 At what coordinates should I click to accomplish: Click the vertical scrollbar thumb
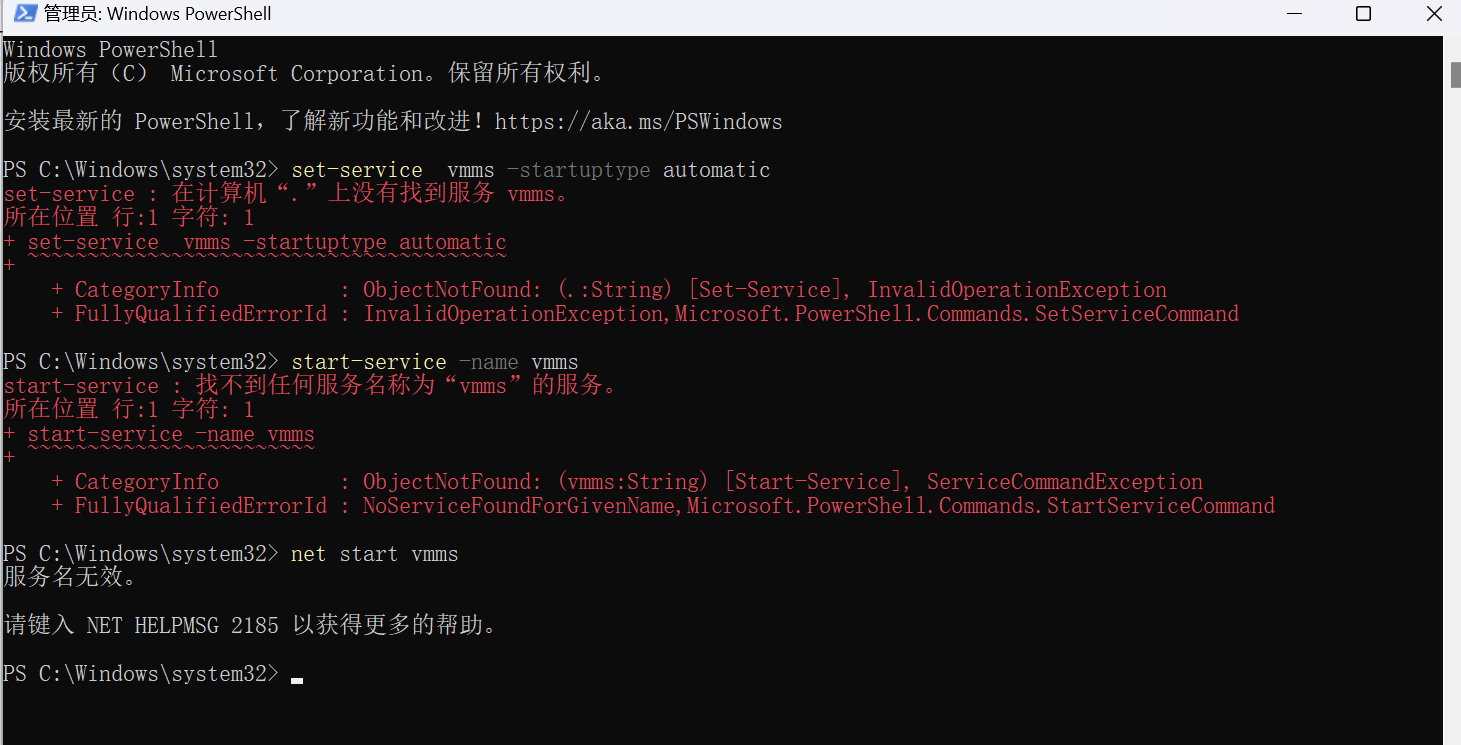(x=1455, y=75)
